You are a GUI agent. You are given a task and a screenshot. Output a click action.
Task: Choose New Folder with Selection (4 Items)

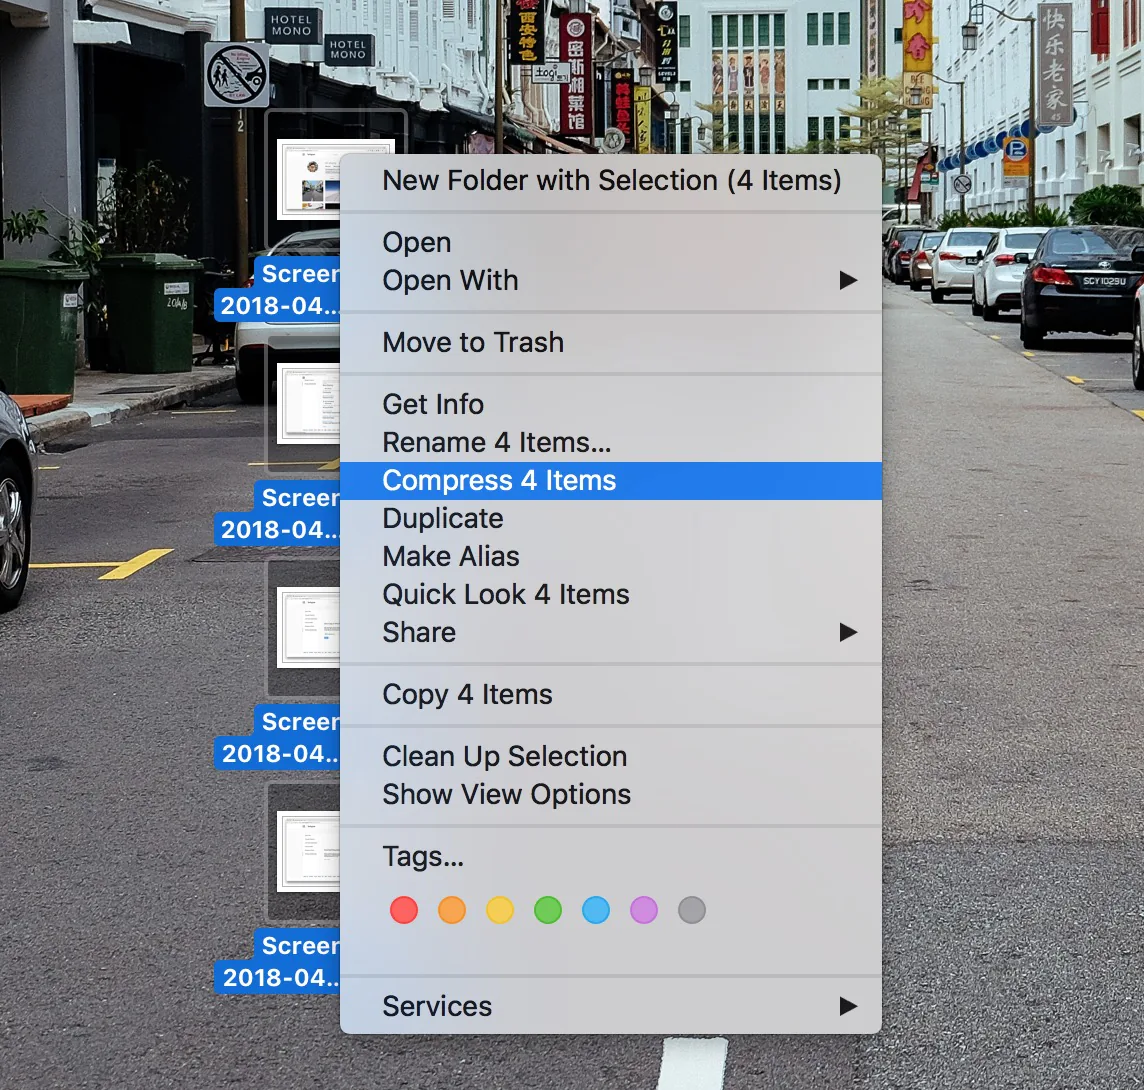(x=611, y=180)
